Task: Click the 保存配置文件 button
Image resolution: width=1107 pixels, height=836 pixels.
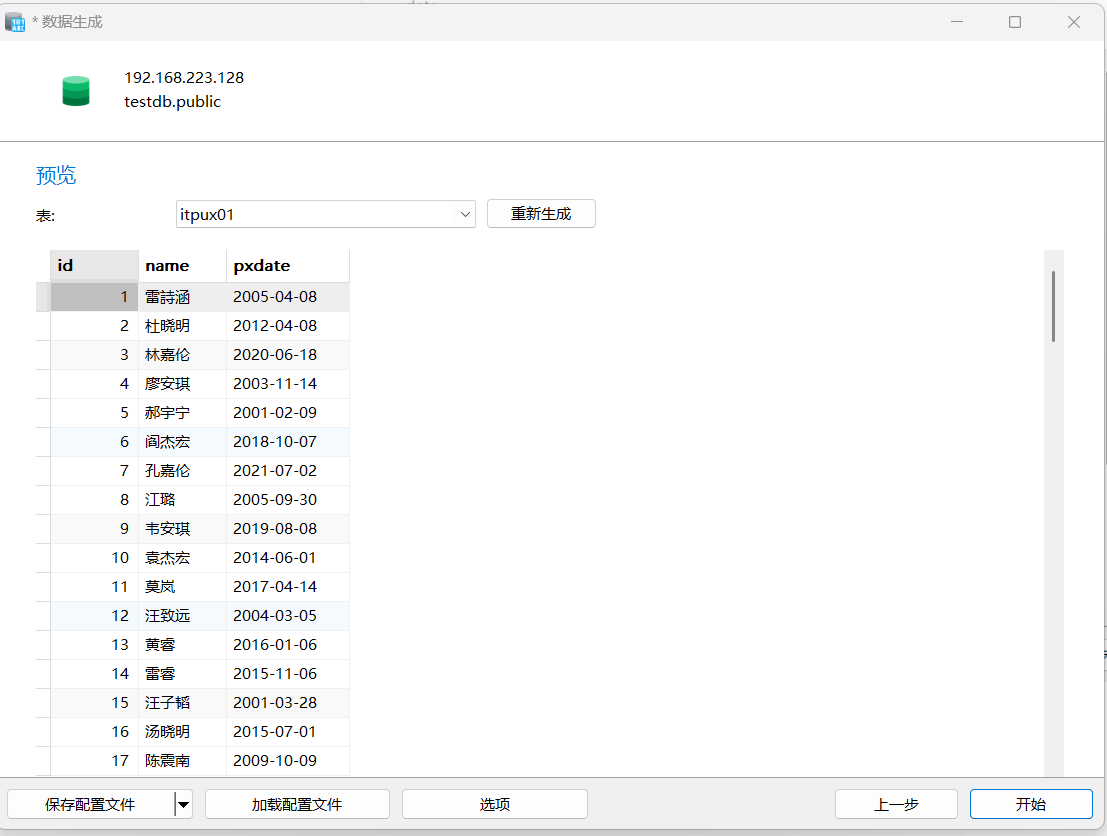Action: (x=90, y=804)
